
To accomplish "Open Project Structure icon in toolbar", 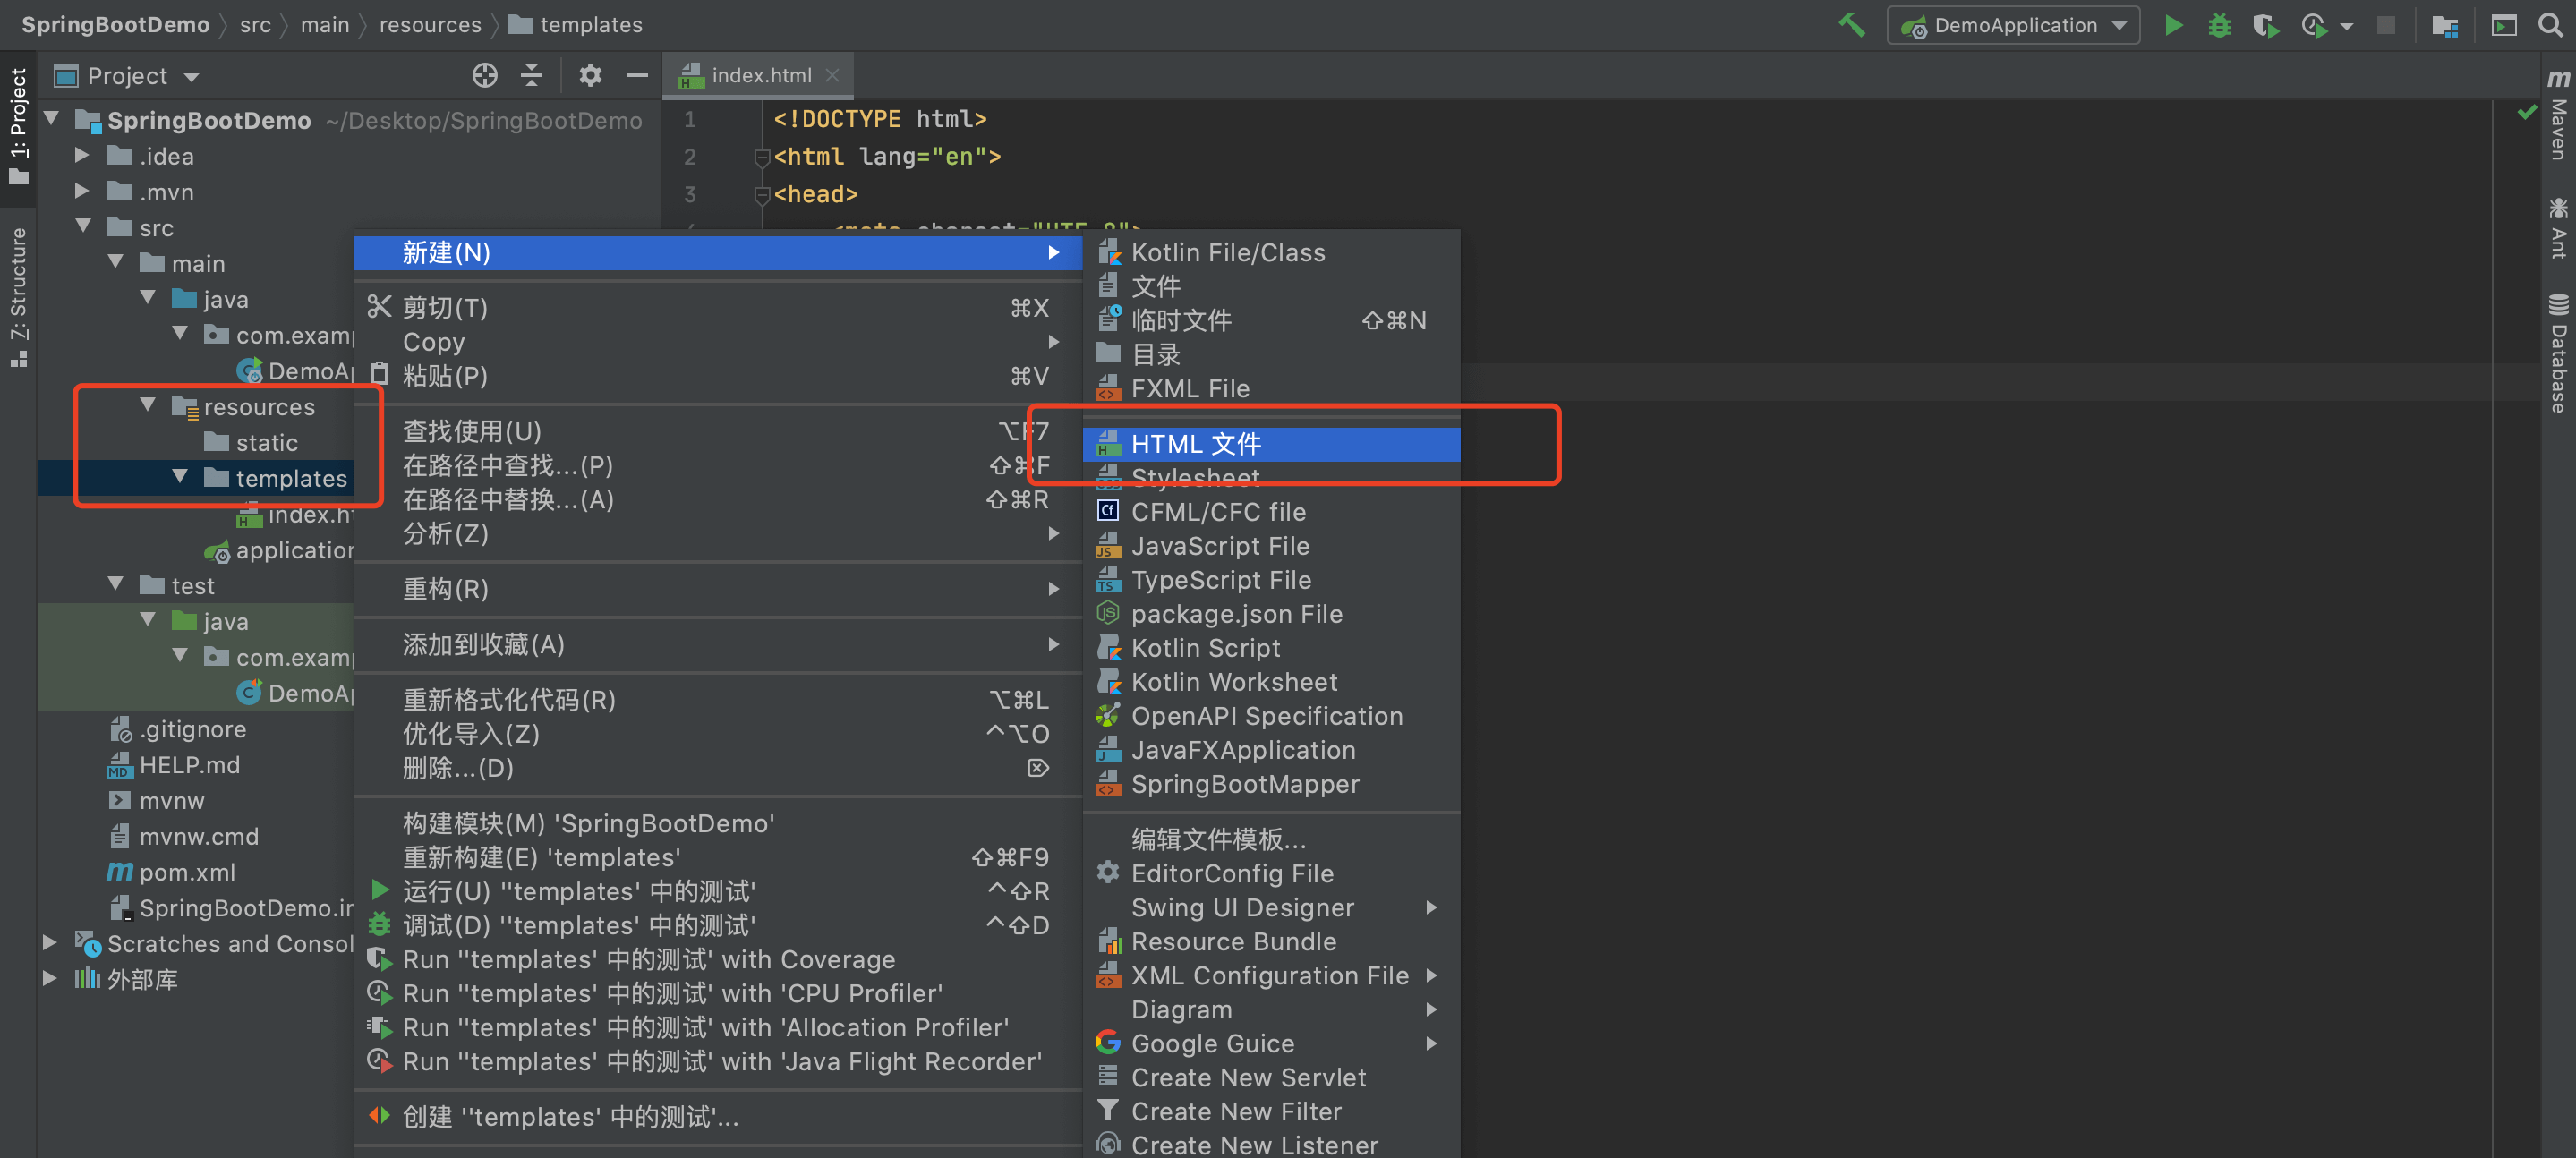I will [2444, 25].
